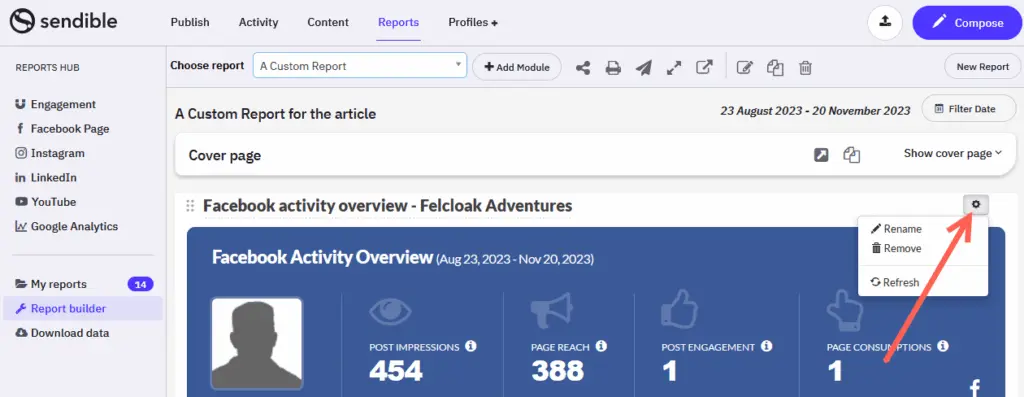
Task: Click the send report paper-plane icon
Action: tap(644, 67)
